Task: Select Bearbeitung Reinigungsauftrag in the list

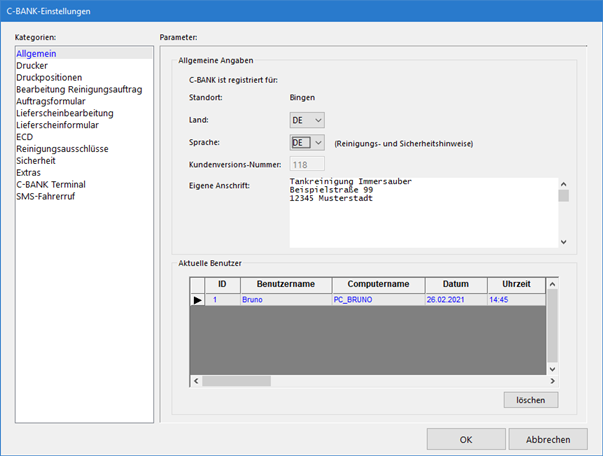Action: point(79,89)
